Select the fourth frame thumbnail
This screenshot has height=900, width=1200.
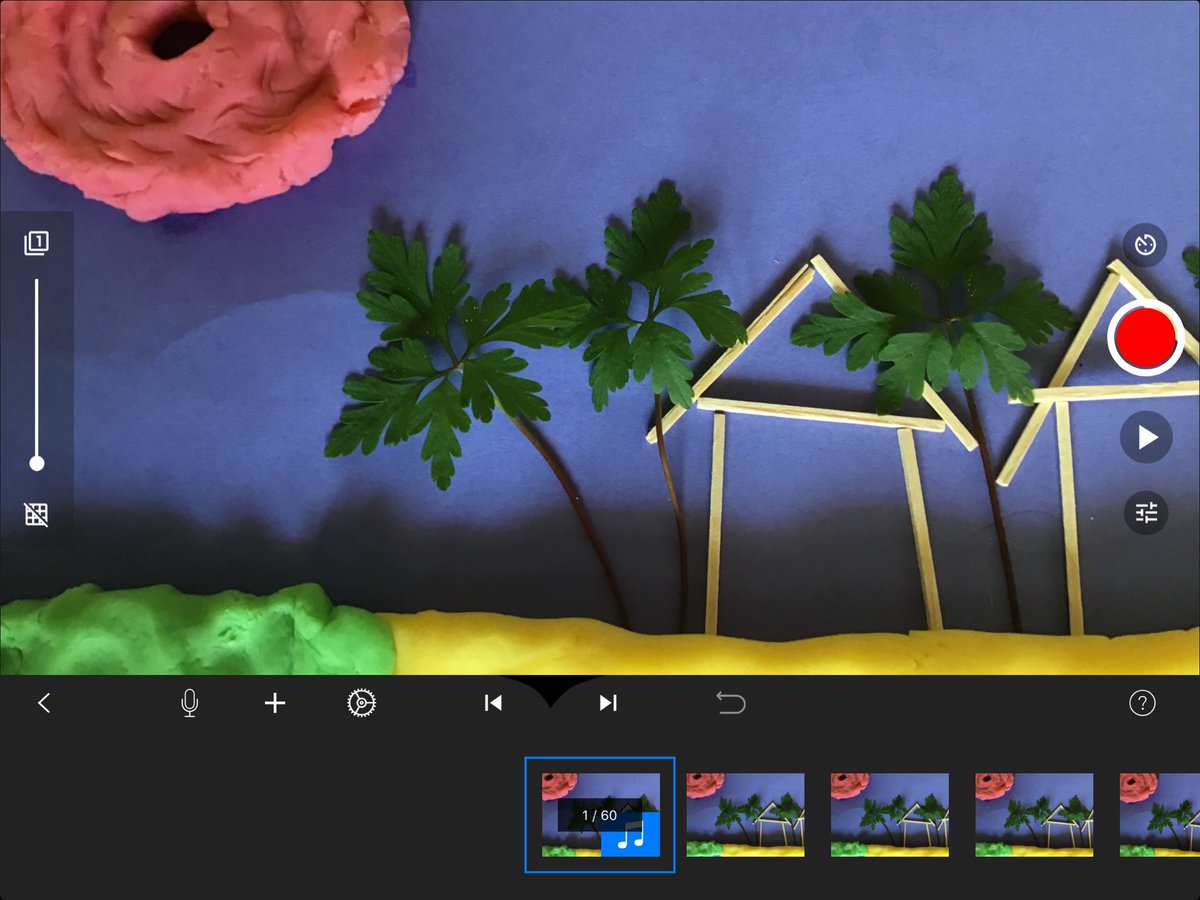click(1034, 815)
